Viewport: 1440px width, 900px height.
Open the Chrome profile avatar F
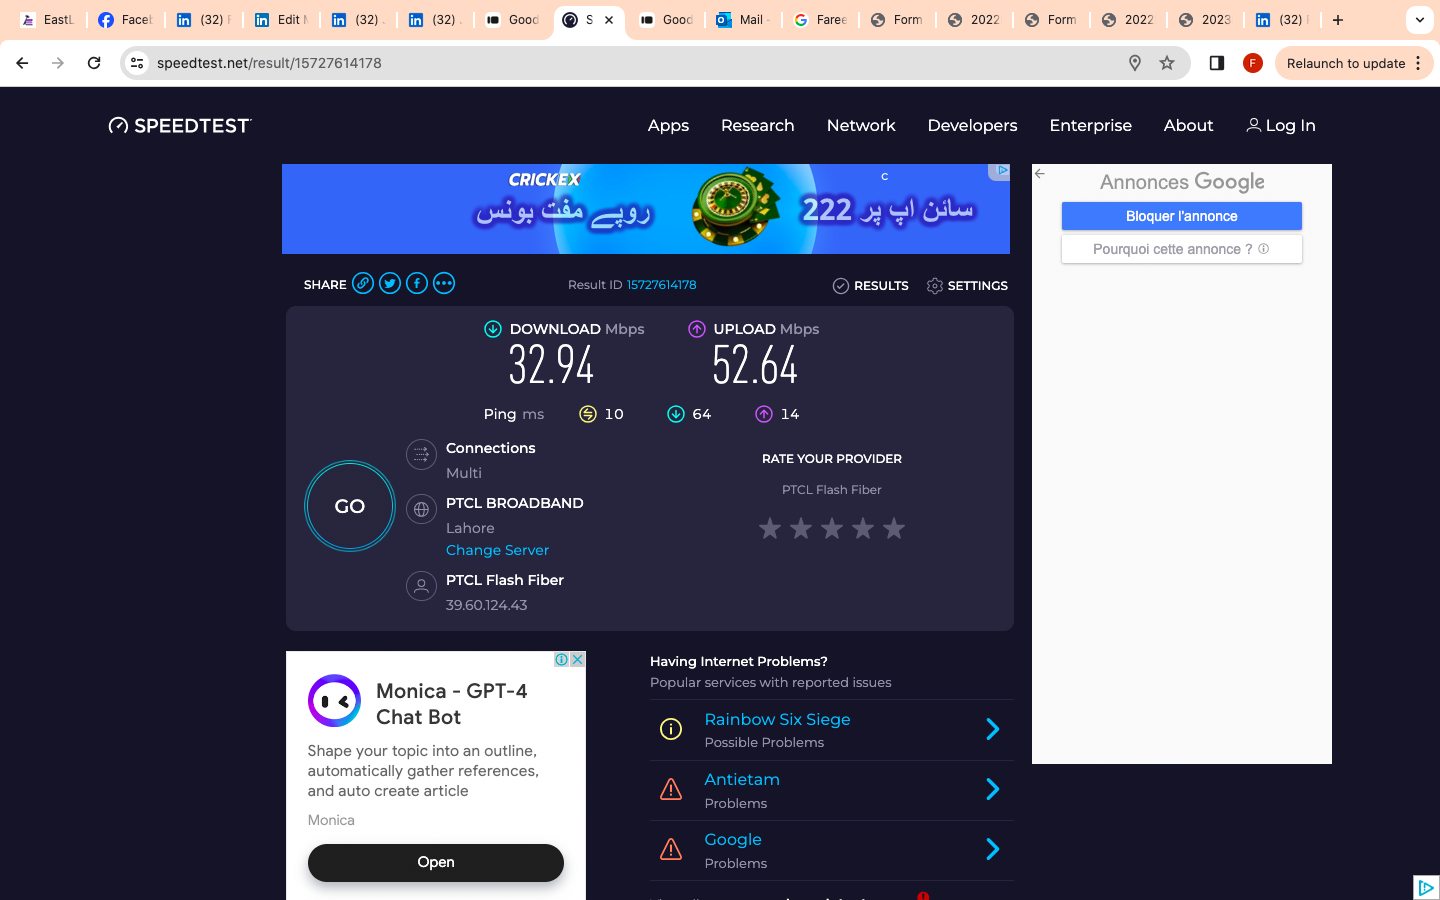click(1253, 63)
